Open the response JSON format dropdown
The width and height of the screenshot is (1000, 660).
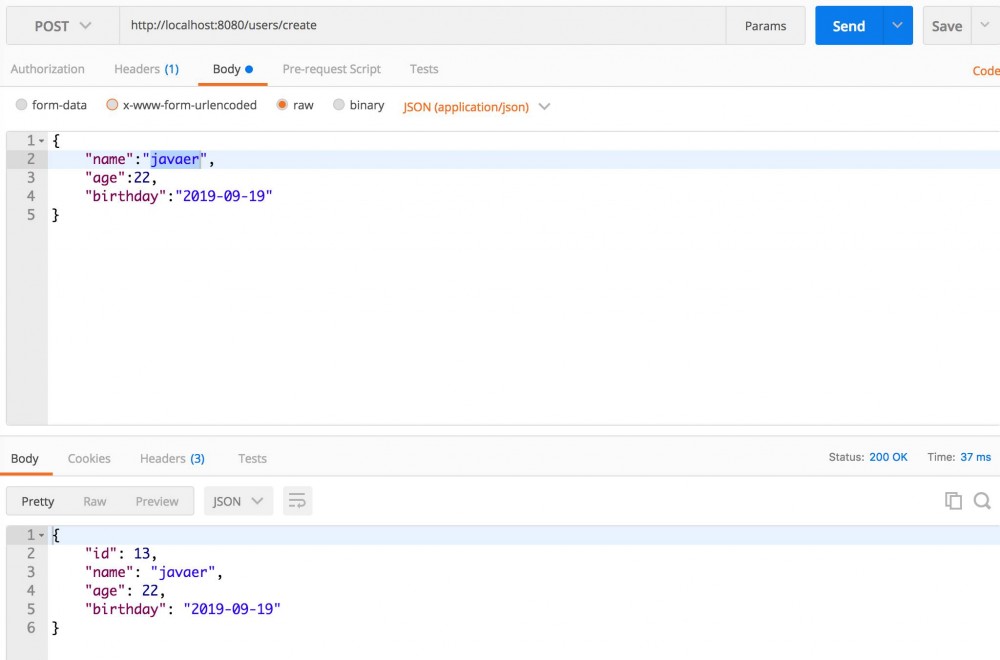[238, 501]
